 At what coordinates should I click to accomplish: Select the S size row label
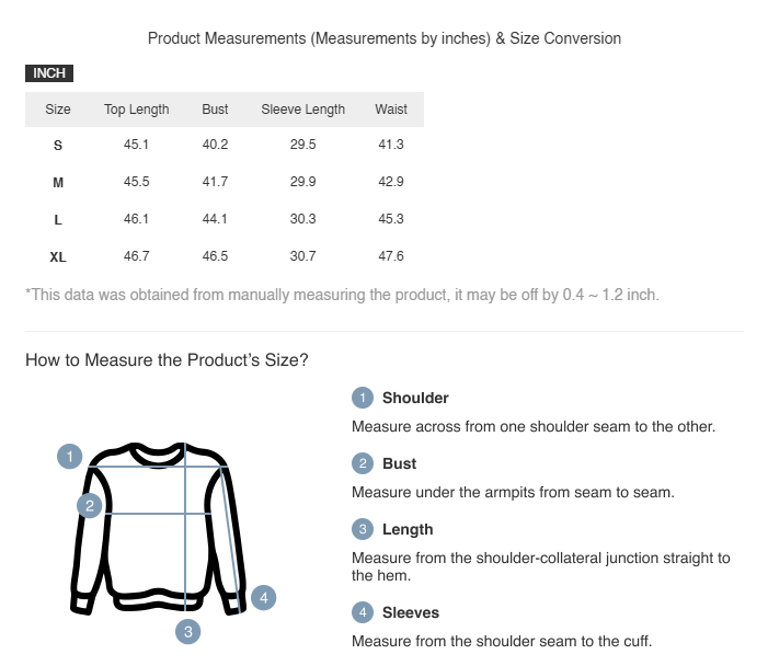point(58,145)
